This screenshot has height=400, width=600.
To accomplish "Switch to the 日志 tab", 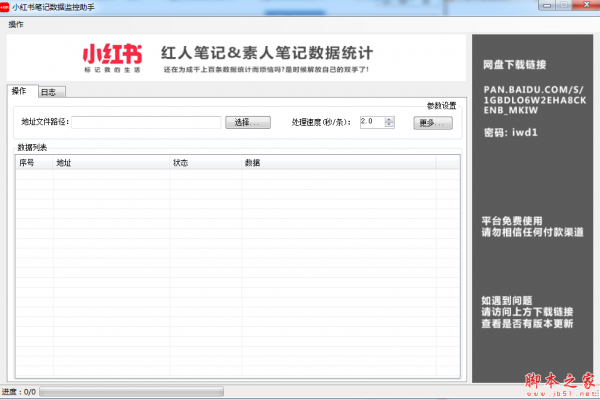I will tap(52, 92).
